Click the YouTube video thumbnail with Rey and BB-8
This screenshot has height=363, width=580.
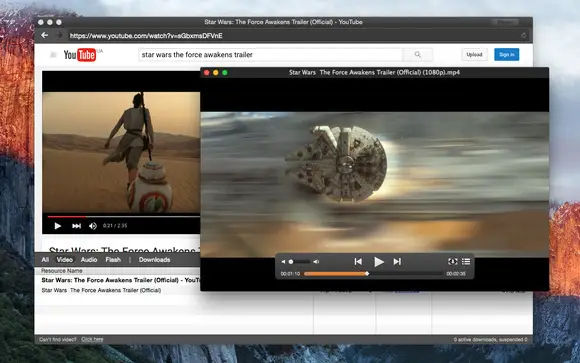pos(121,152)
